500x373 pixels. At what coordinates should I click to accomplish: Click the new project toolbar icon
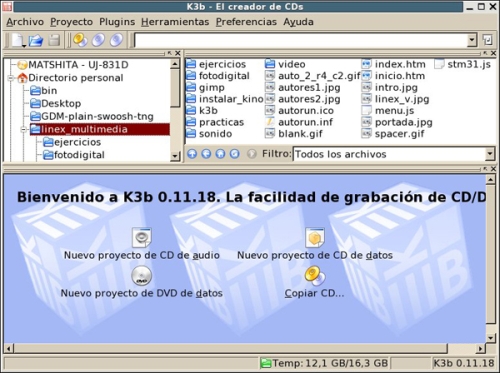point(18,40)
